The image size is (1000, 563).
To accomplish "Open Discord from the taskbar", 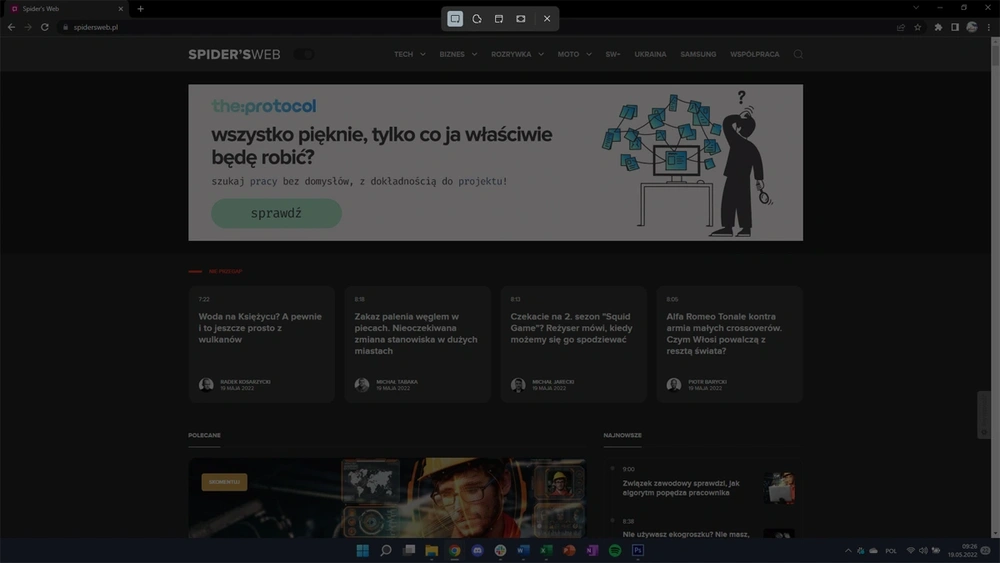I will tap(478, 550).
